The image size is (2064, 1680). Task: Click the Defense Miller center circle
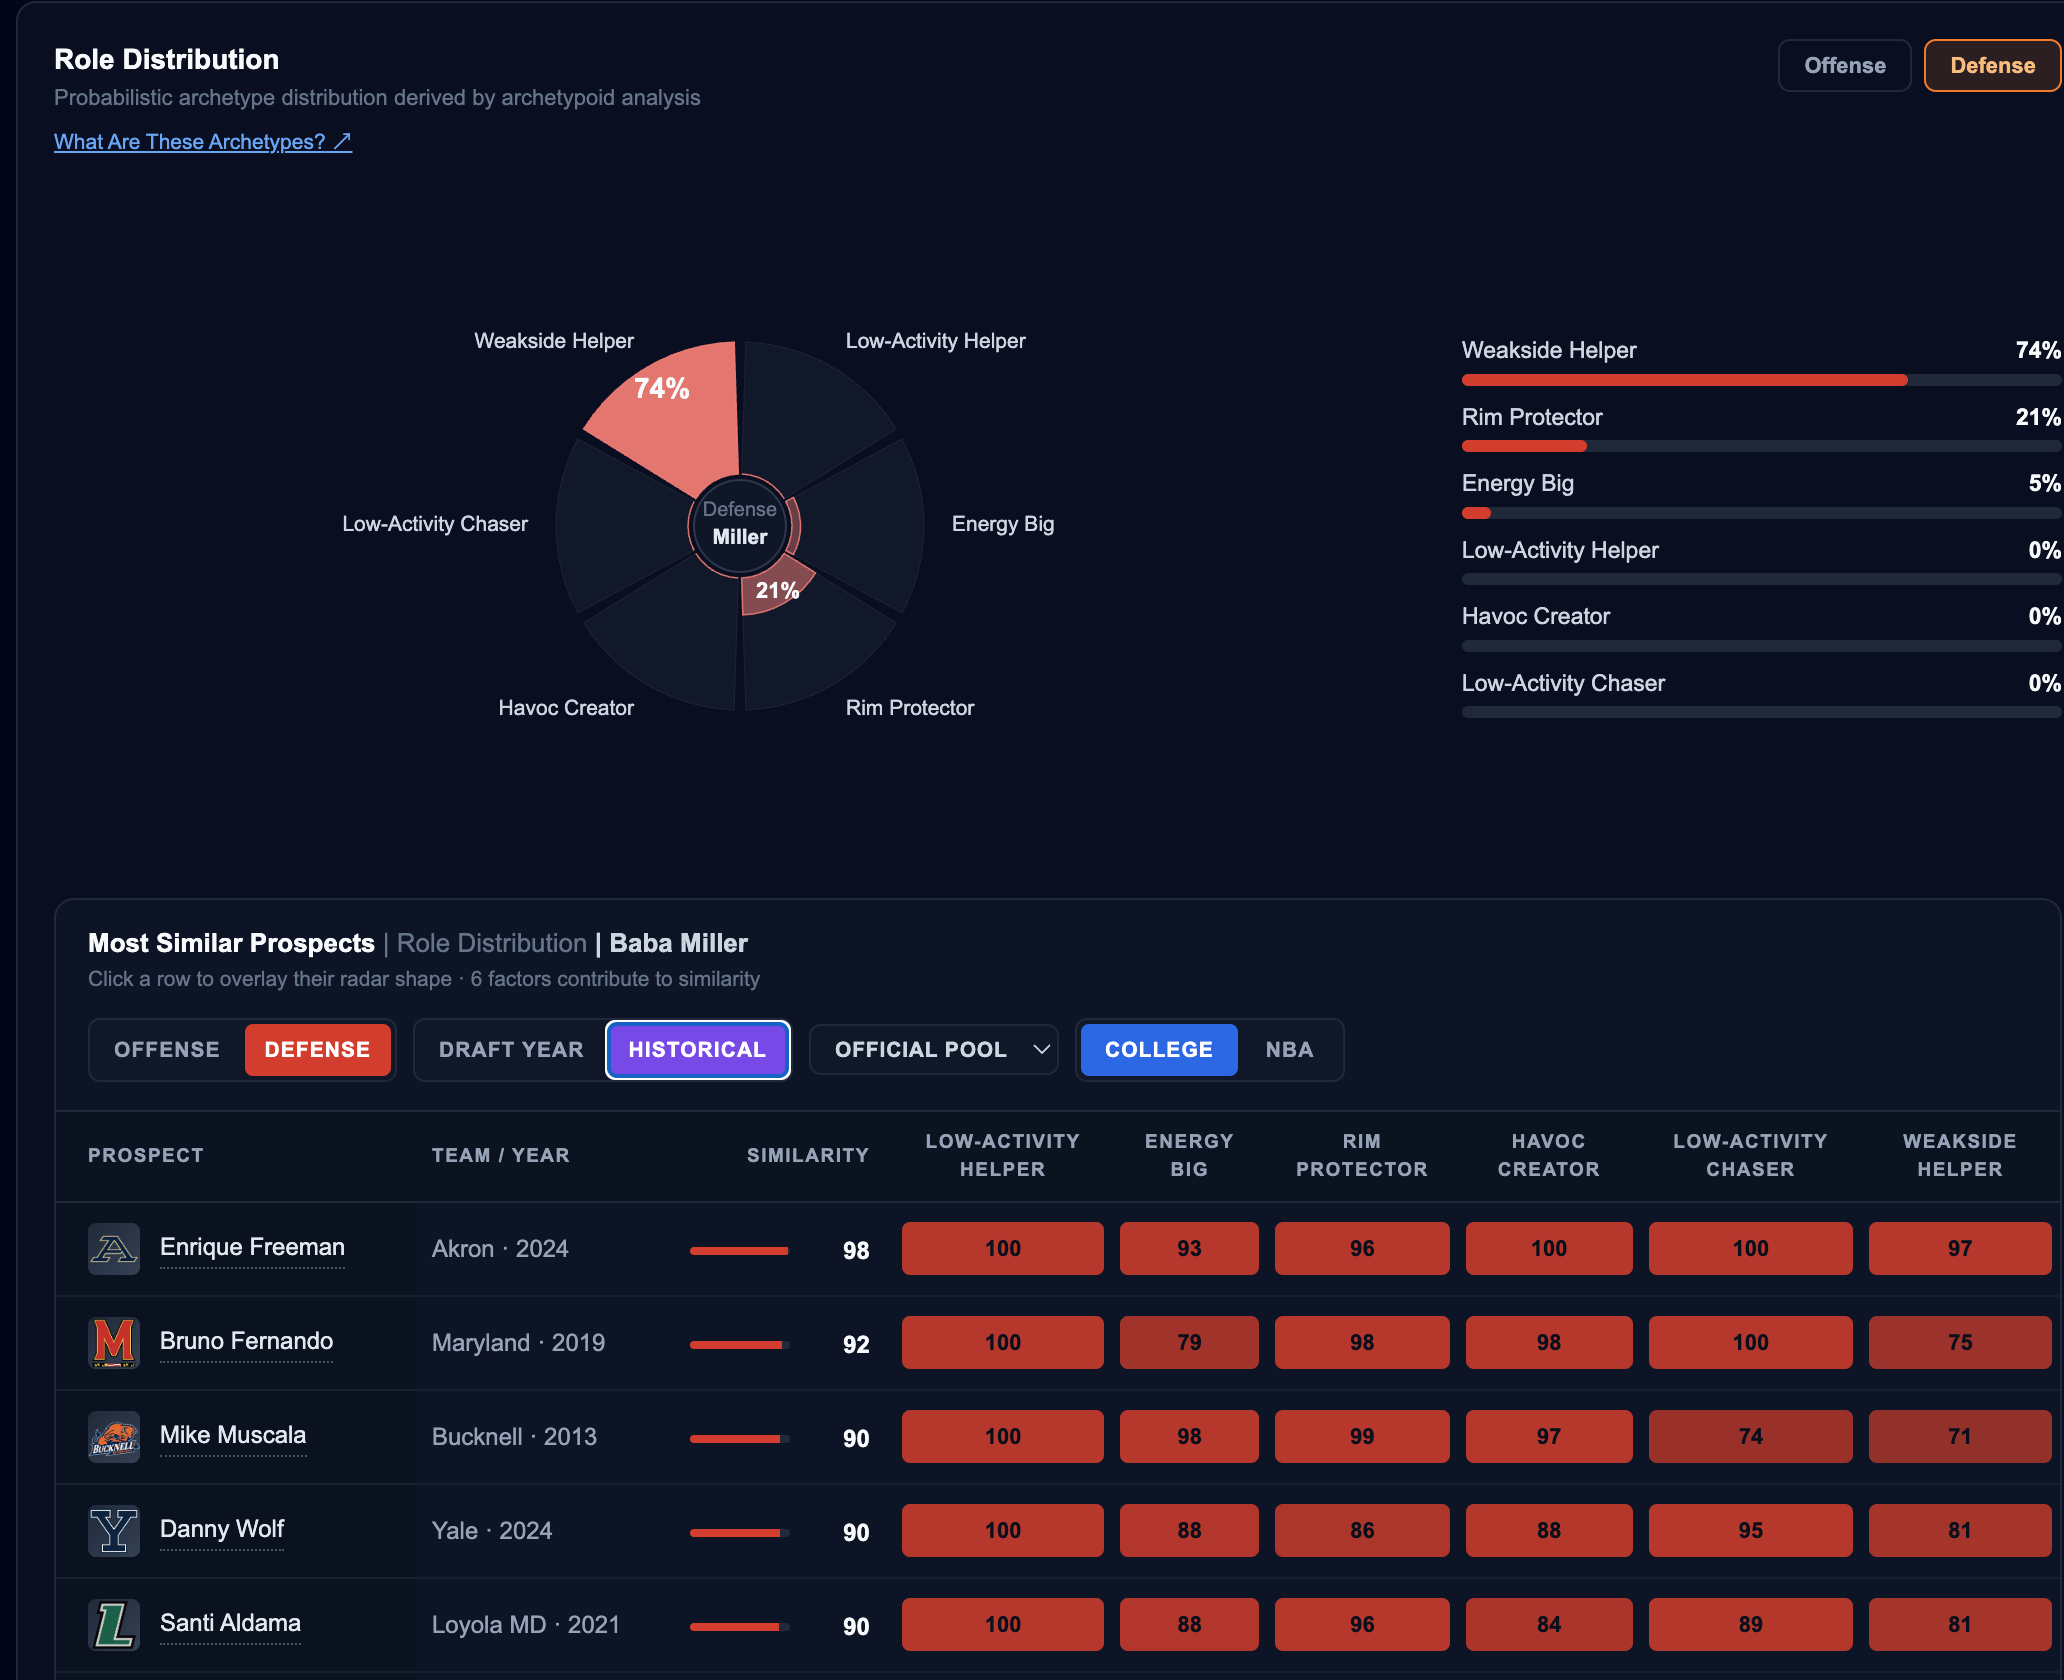(x=740, y=524)
